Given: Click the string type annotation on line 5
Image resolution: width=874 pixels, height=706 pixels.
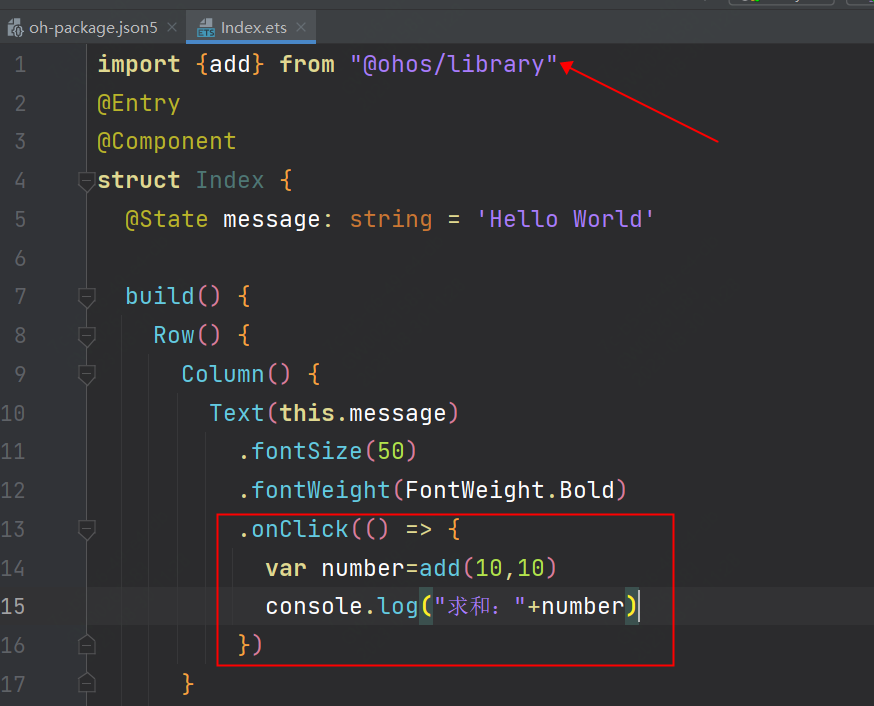Looking at the screenshot, I should [391, 220].
